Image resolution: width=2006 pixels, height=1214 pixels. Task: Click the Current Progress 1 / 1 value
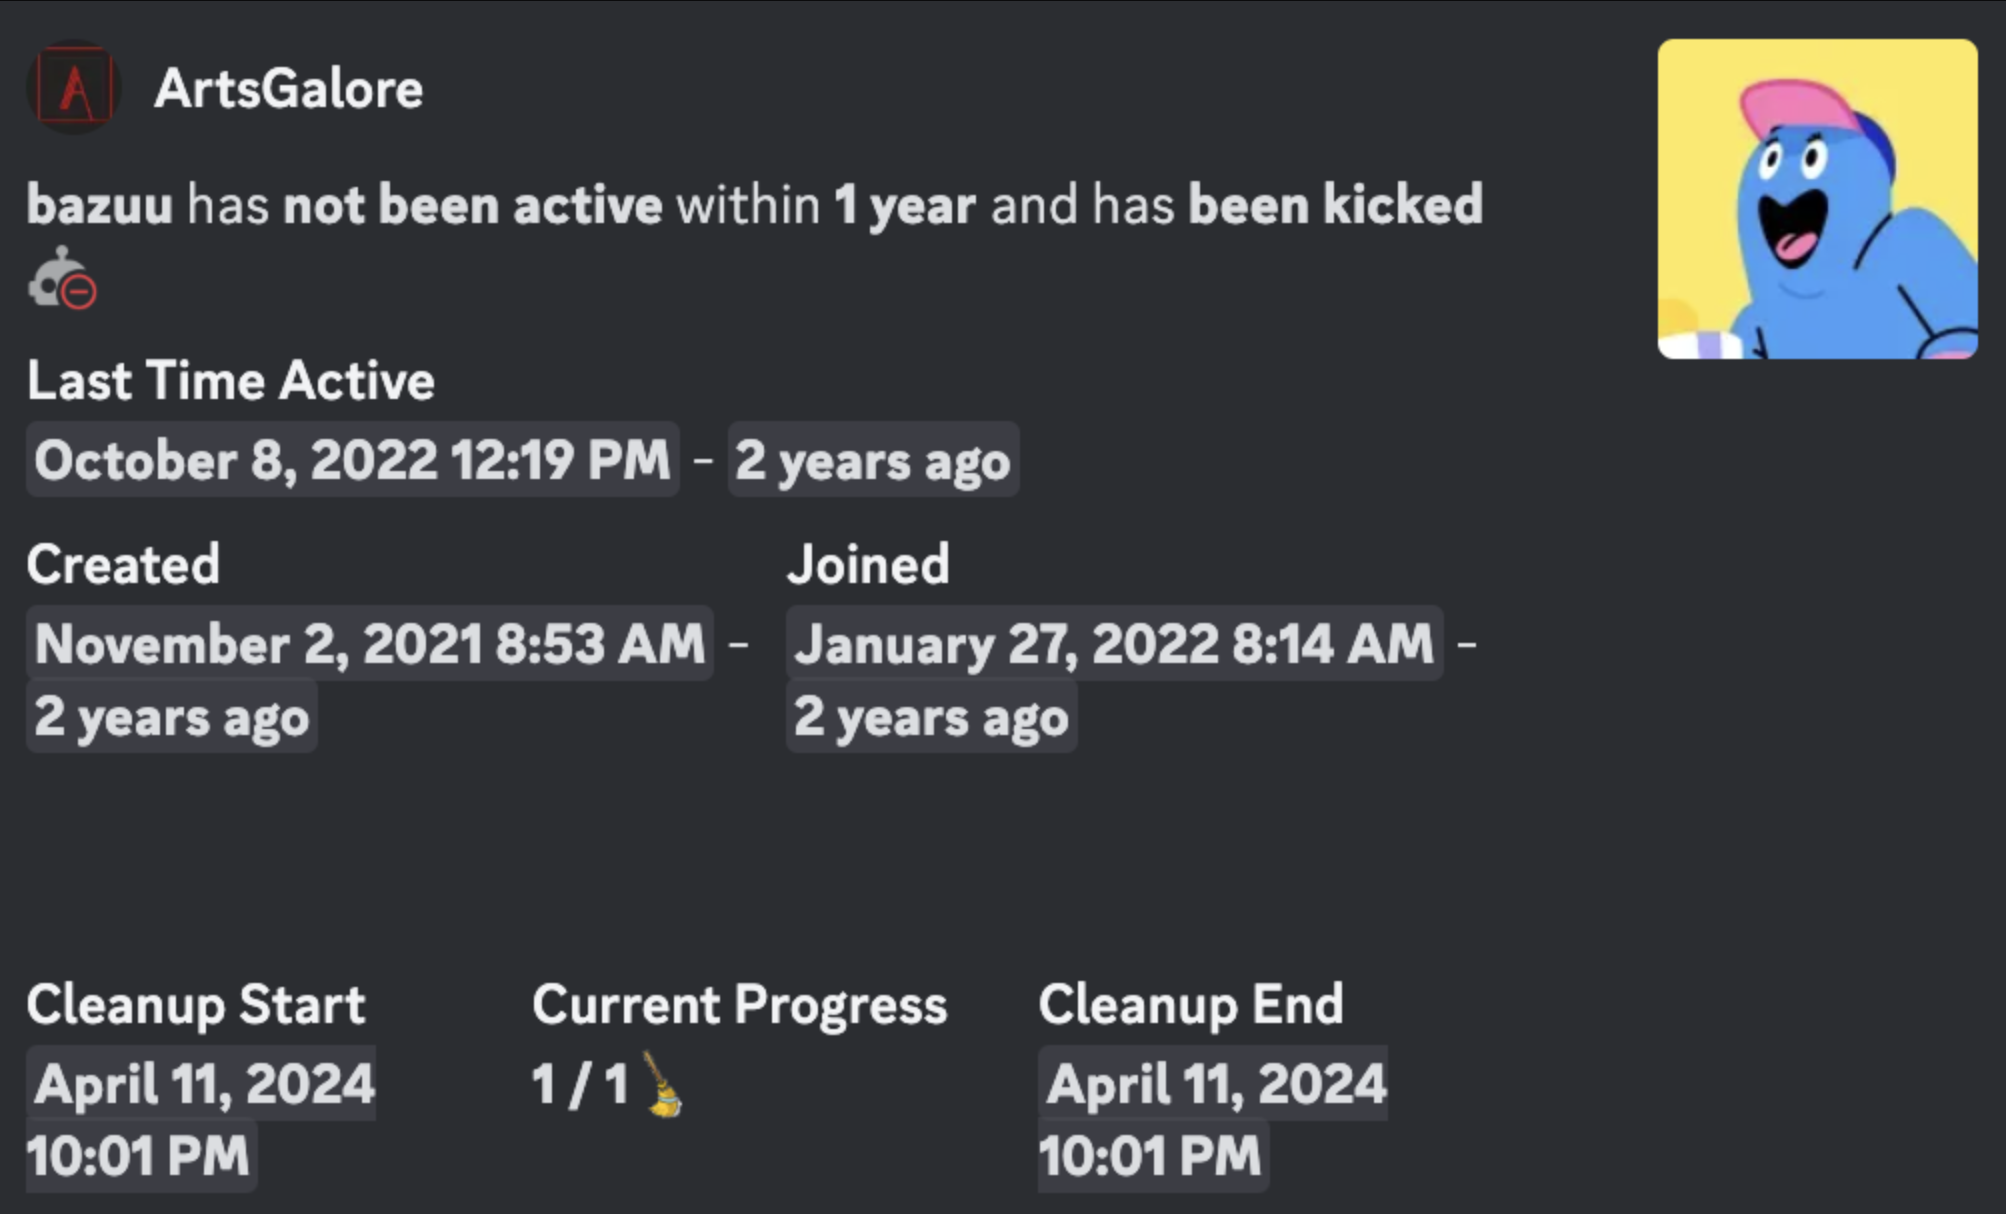coord(579,1084)
